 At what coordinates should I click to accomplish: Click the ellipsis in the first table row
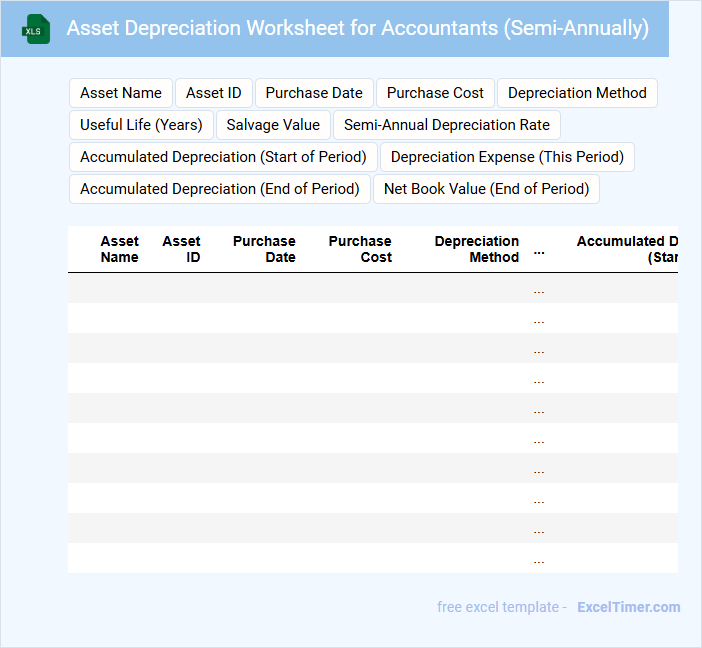pos(539,289)
